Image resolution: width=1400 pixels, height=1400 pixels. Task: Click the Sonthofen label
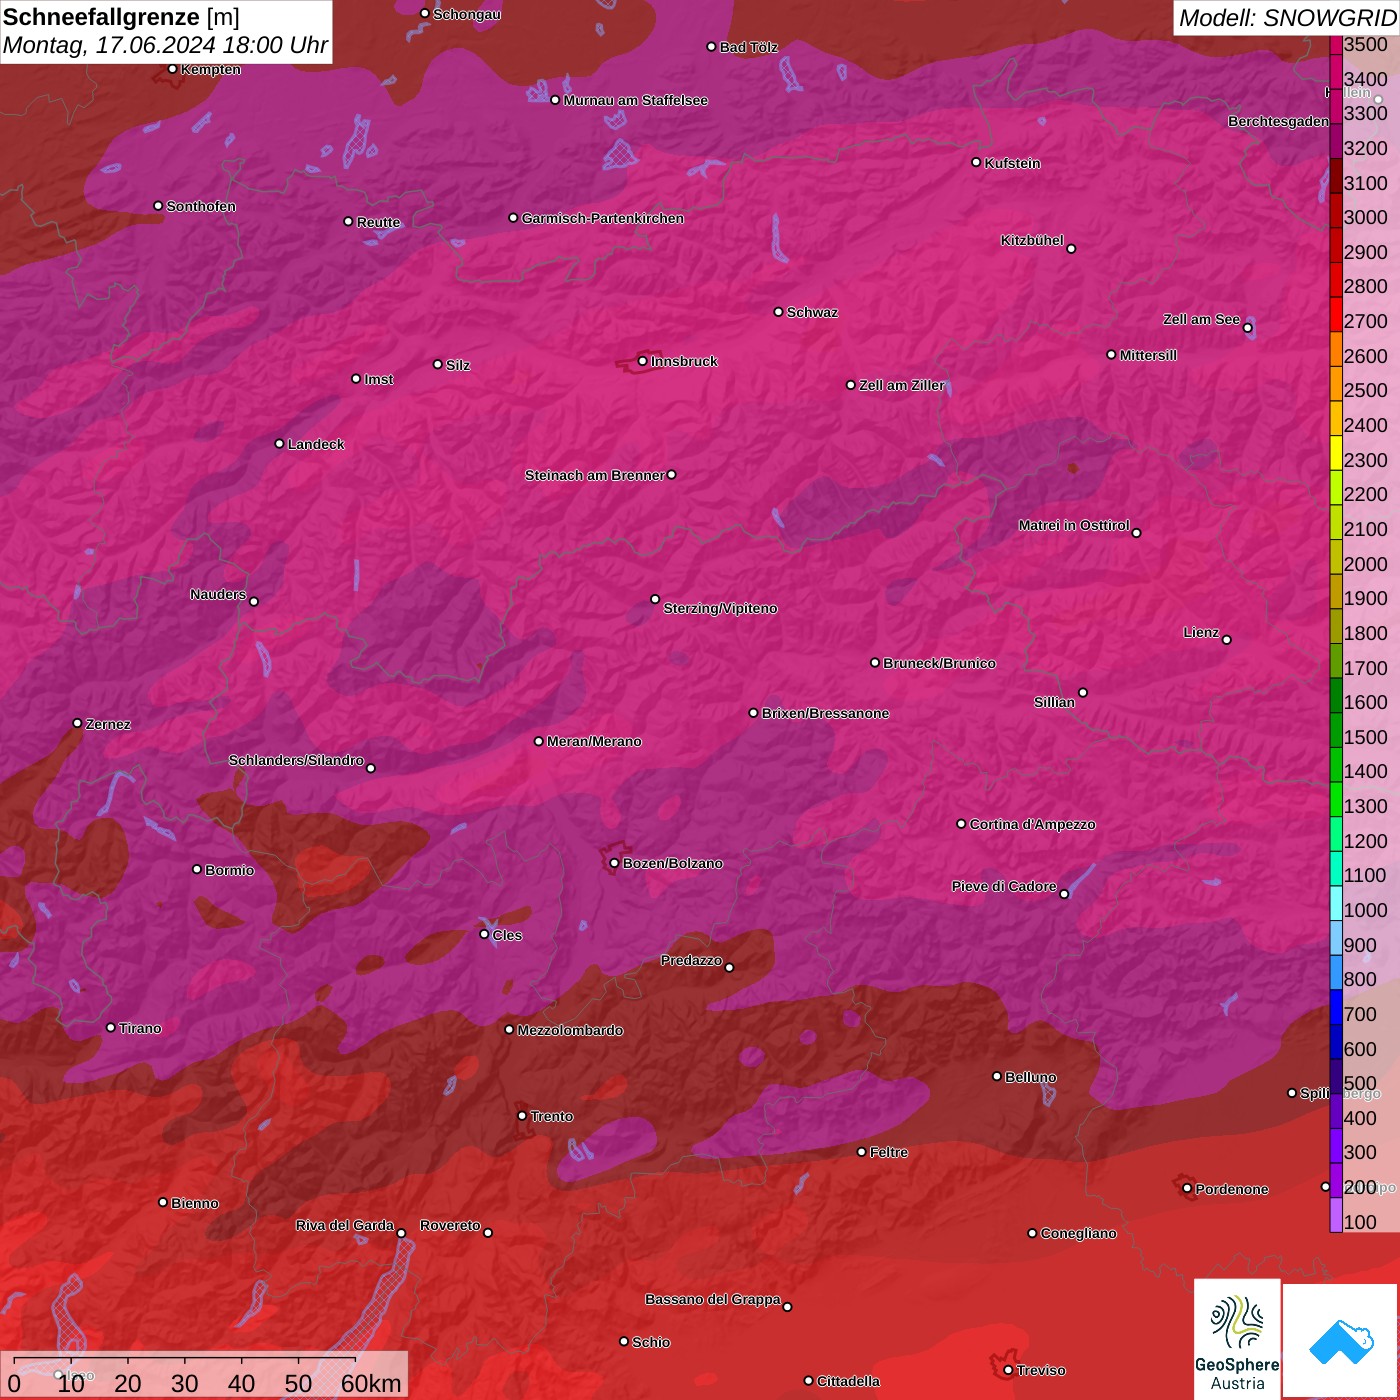tap(201, 206)
